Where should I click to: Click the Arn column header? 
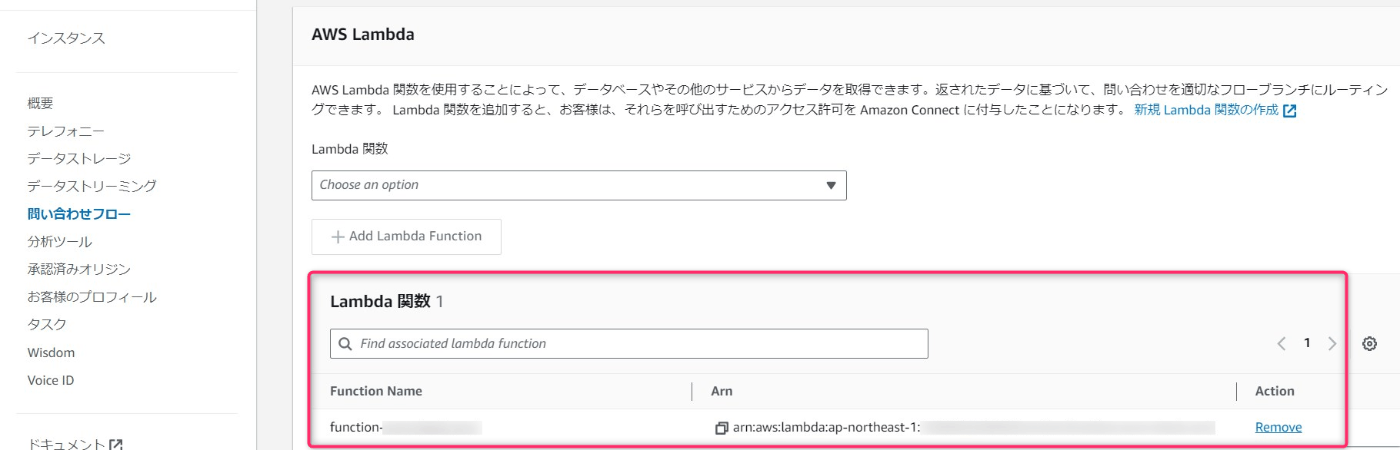[x=722, y=391]
